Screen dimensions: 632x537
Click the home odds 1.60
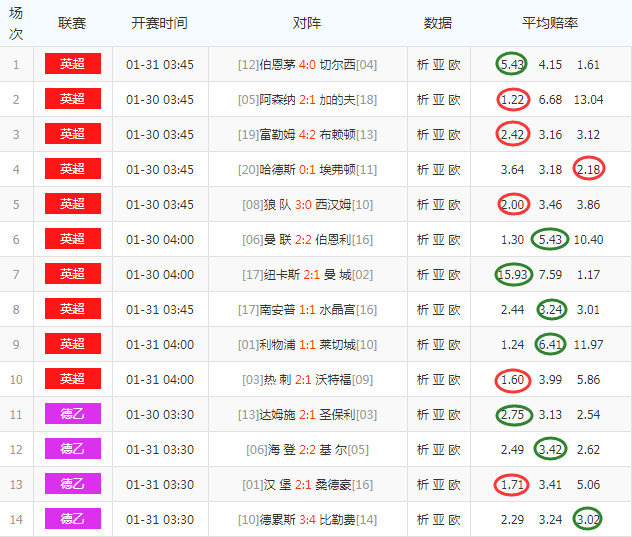pos(512,380)
